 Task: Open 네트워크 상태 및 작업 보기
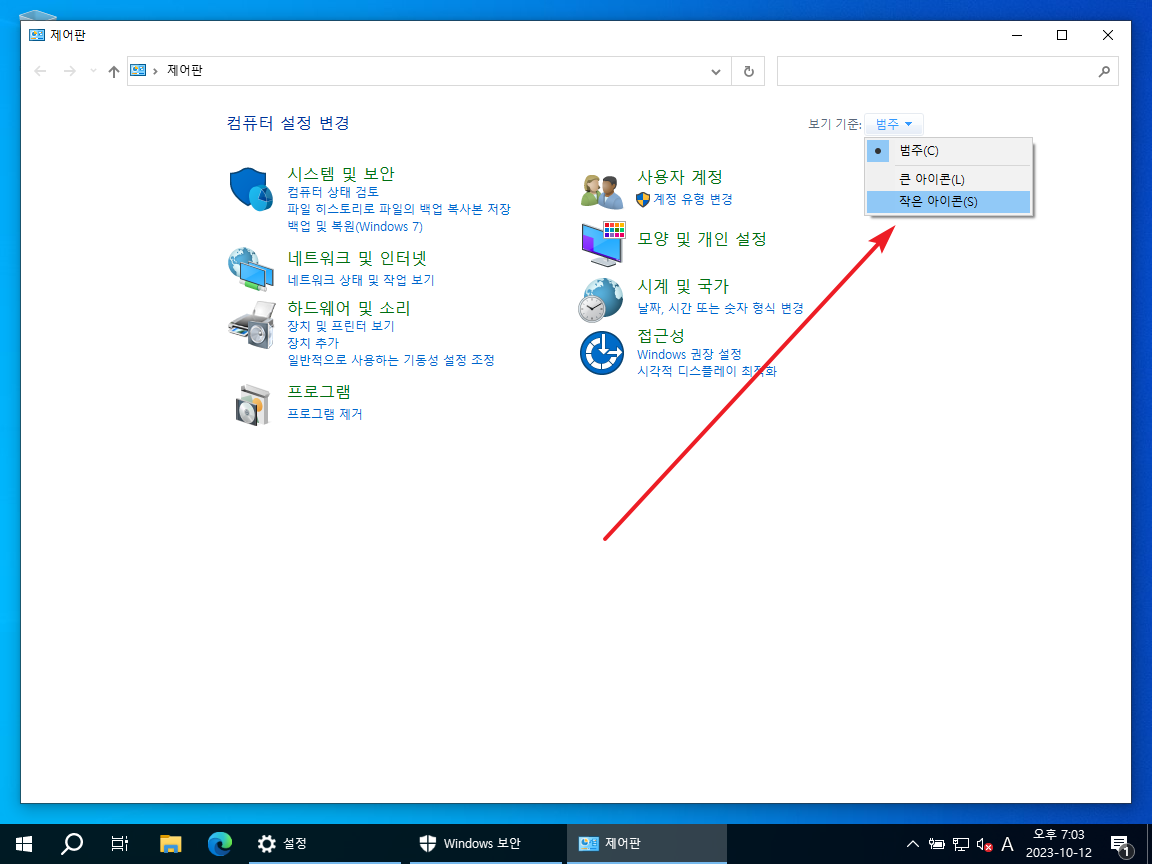click(361, 280)
